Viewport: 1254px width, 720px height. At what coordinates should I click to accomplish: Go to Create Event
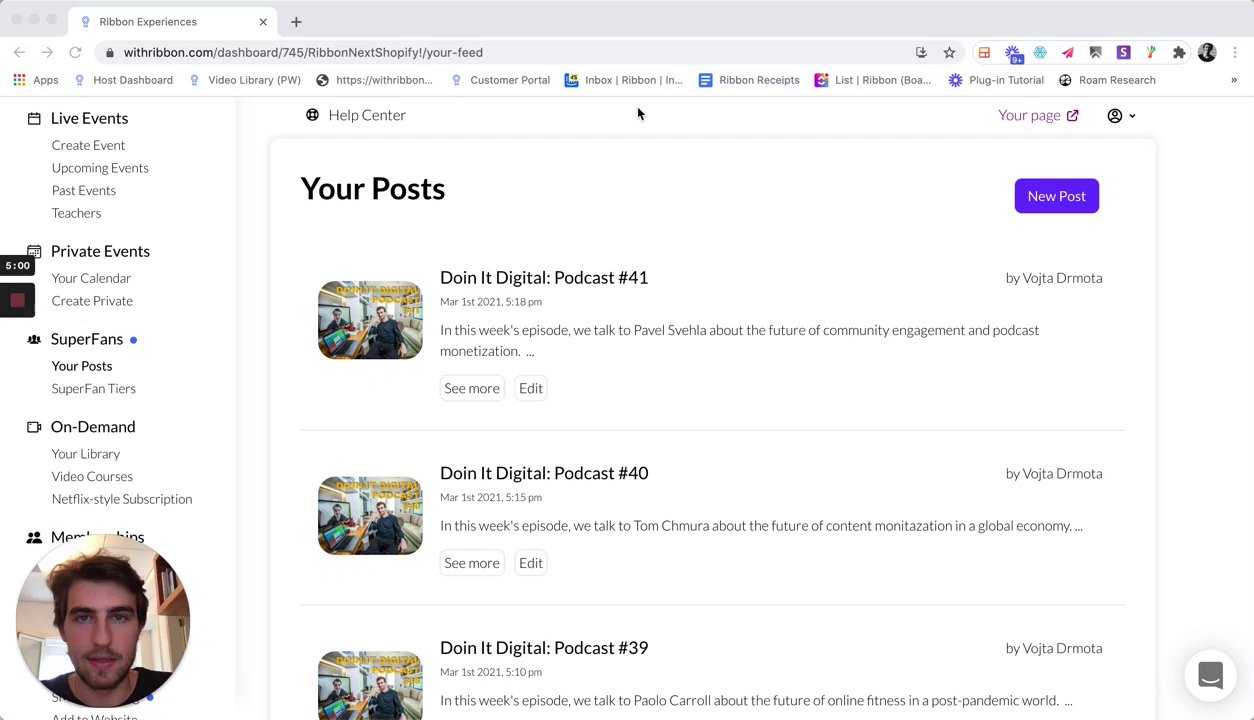click(x=88, y=145)
